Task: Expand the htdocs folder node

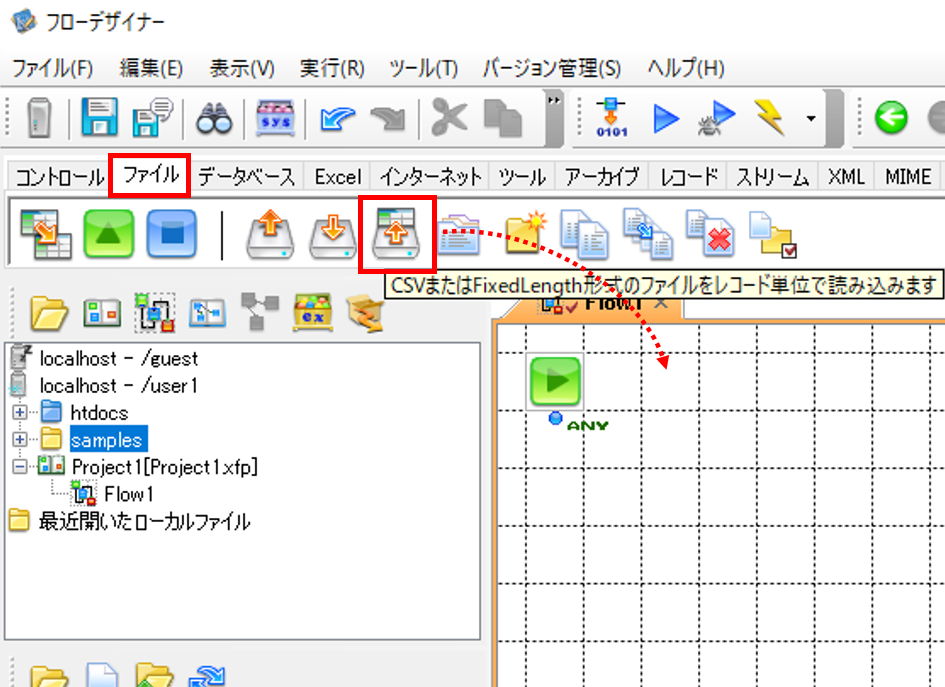Action: click(20, 412)
